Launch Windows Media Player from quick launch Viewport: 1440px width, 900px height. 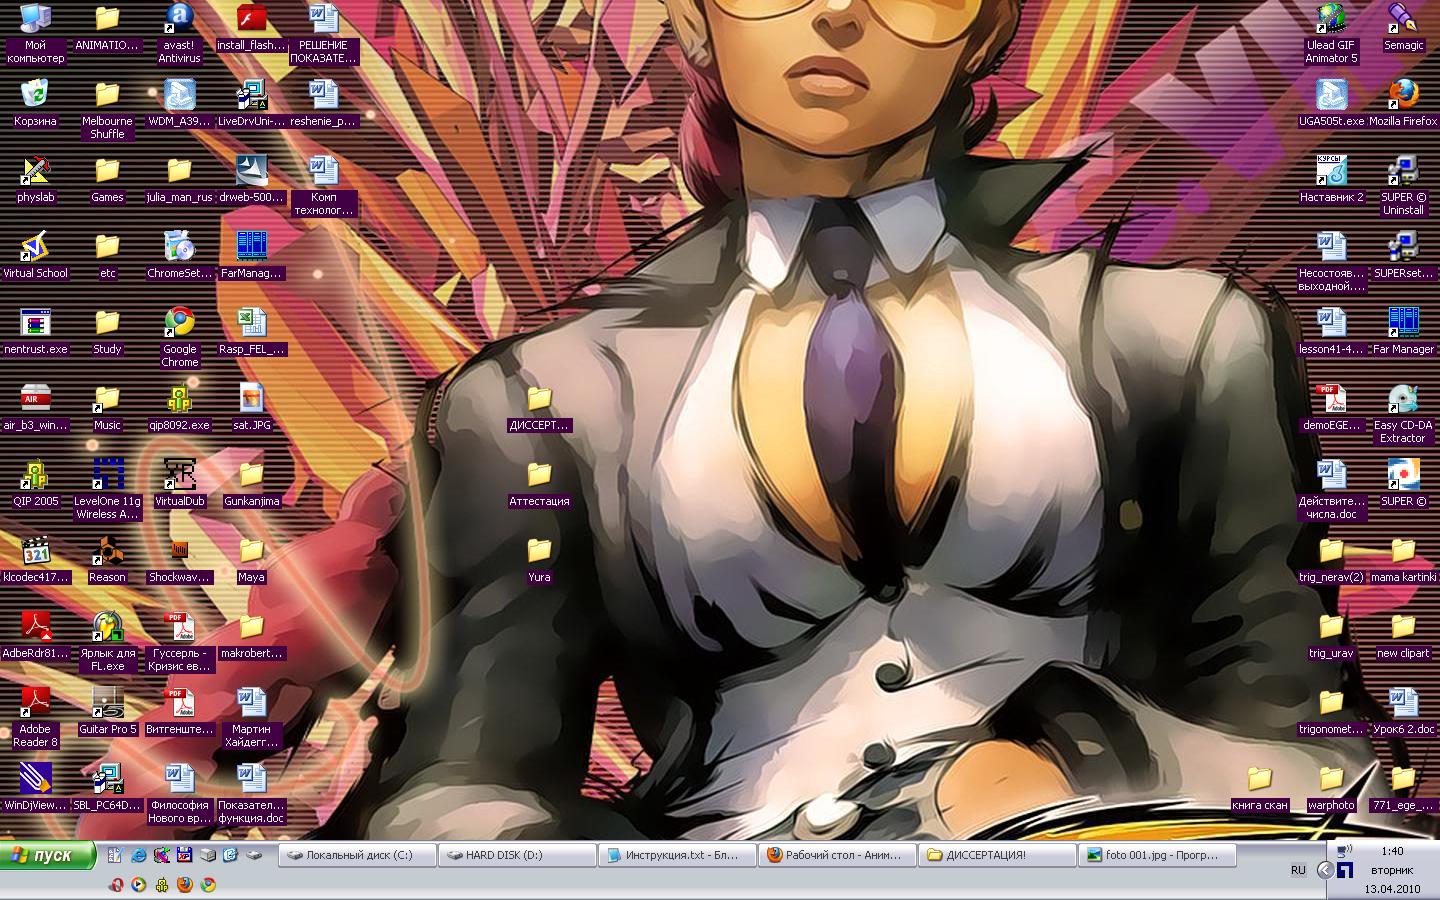(x=139, y=885)
